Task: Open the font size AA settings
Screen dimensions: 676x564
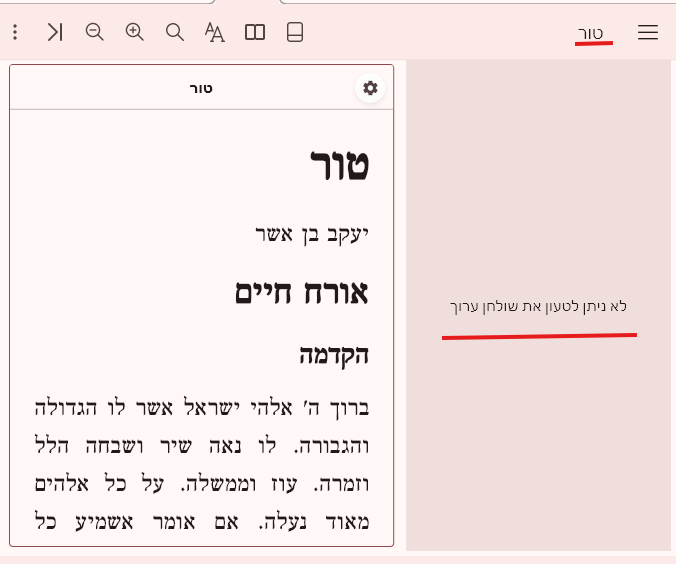Action: click(214, 32)
